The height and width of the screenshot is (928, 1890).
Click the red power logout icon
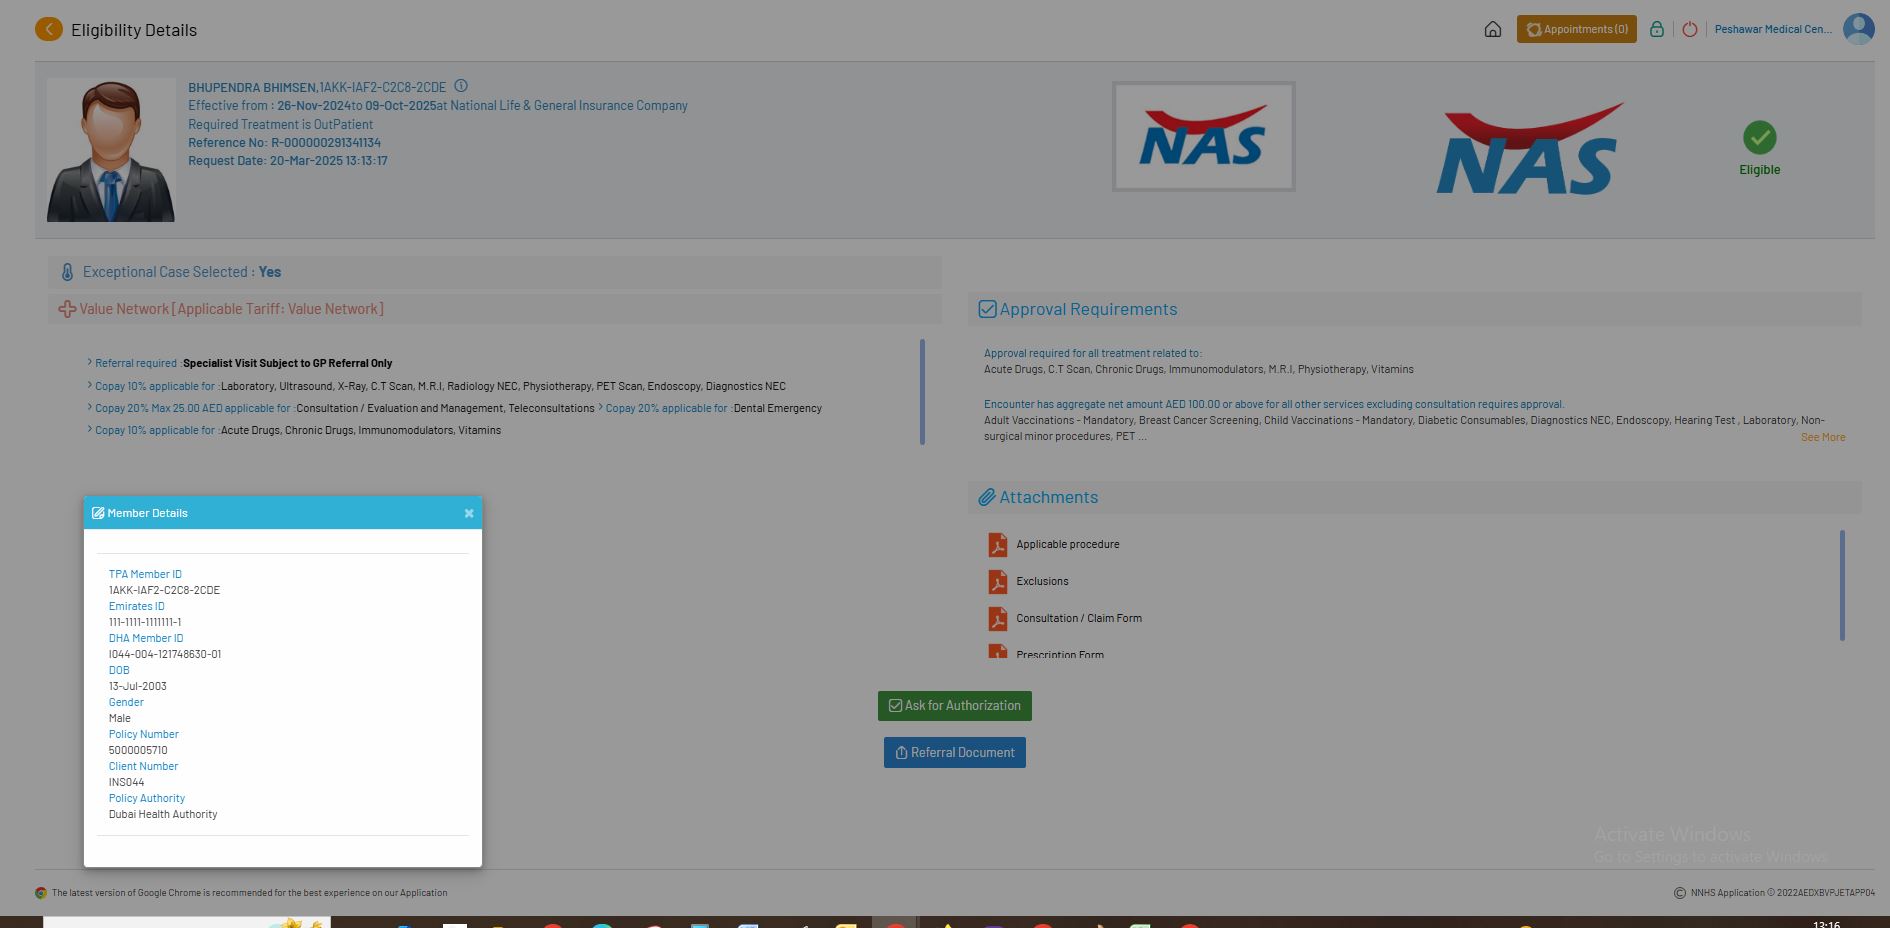[1690, 29]
